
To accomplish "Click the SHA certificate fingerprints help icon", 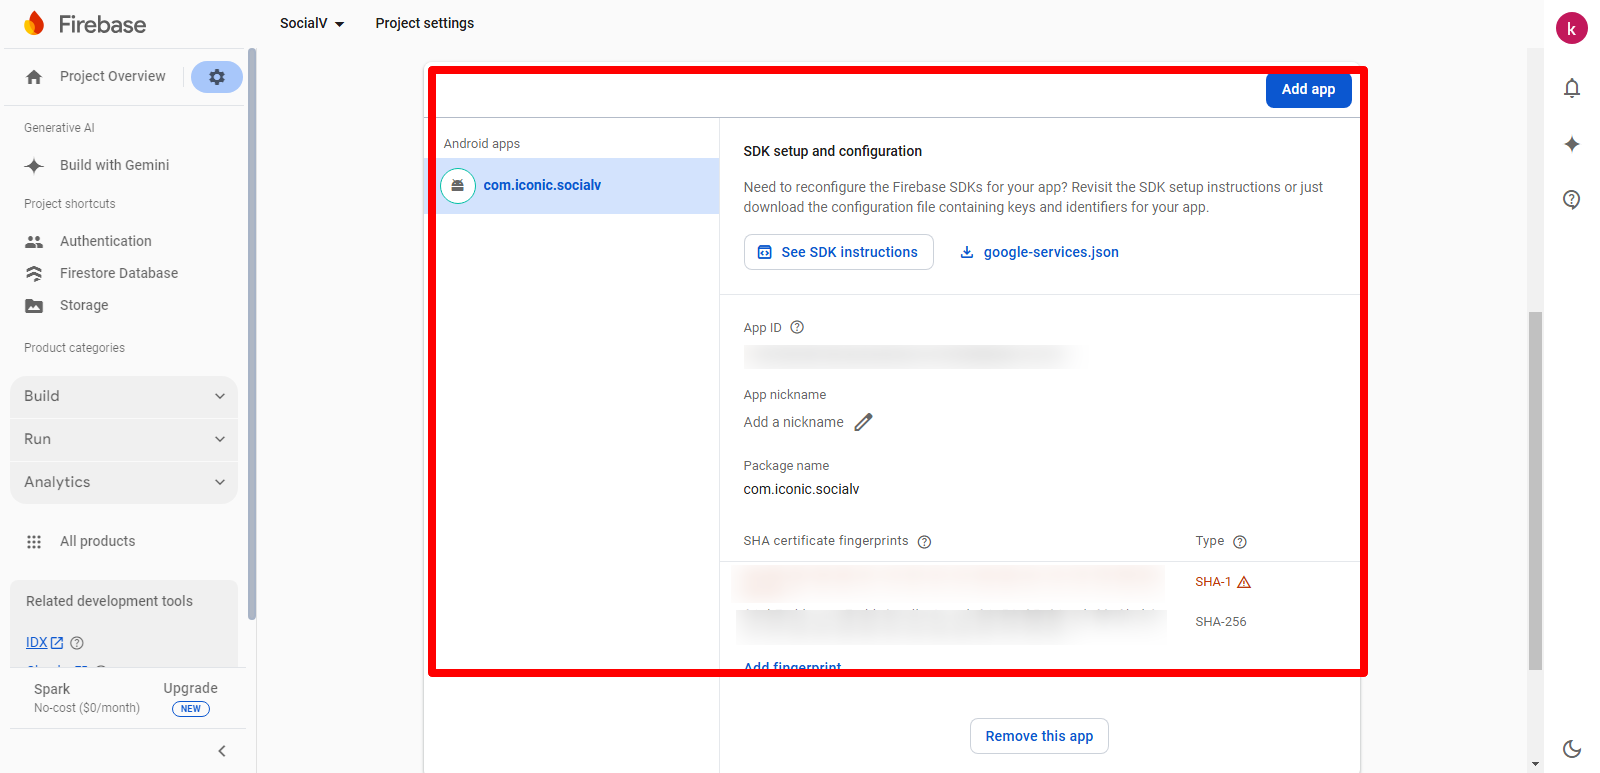I will 924,542.
